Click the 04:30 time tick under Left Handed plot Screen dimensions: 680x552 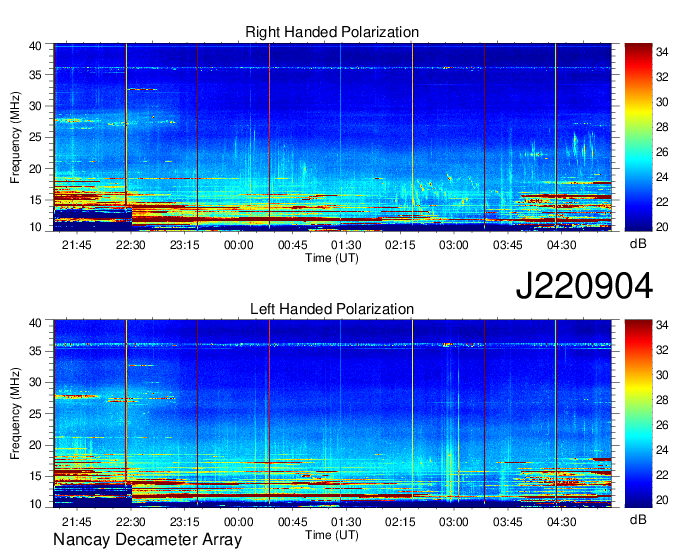point(561,522)
